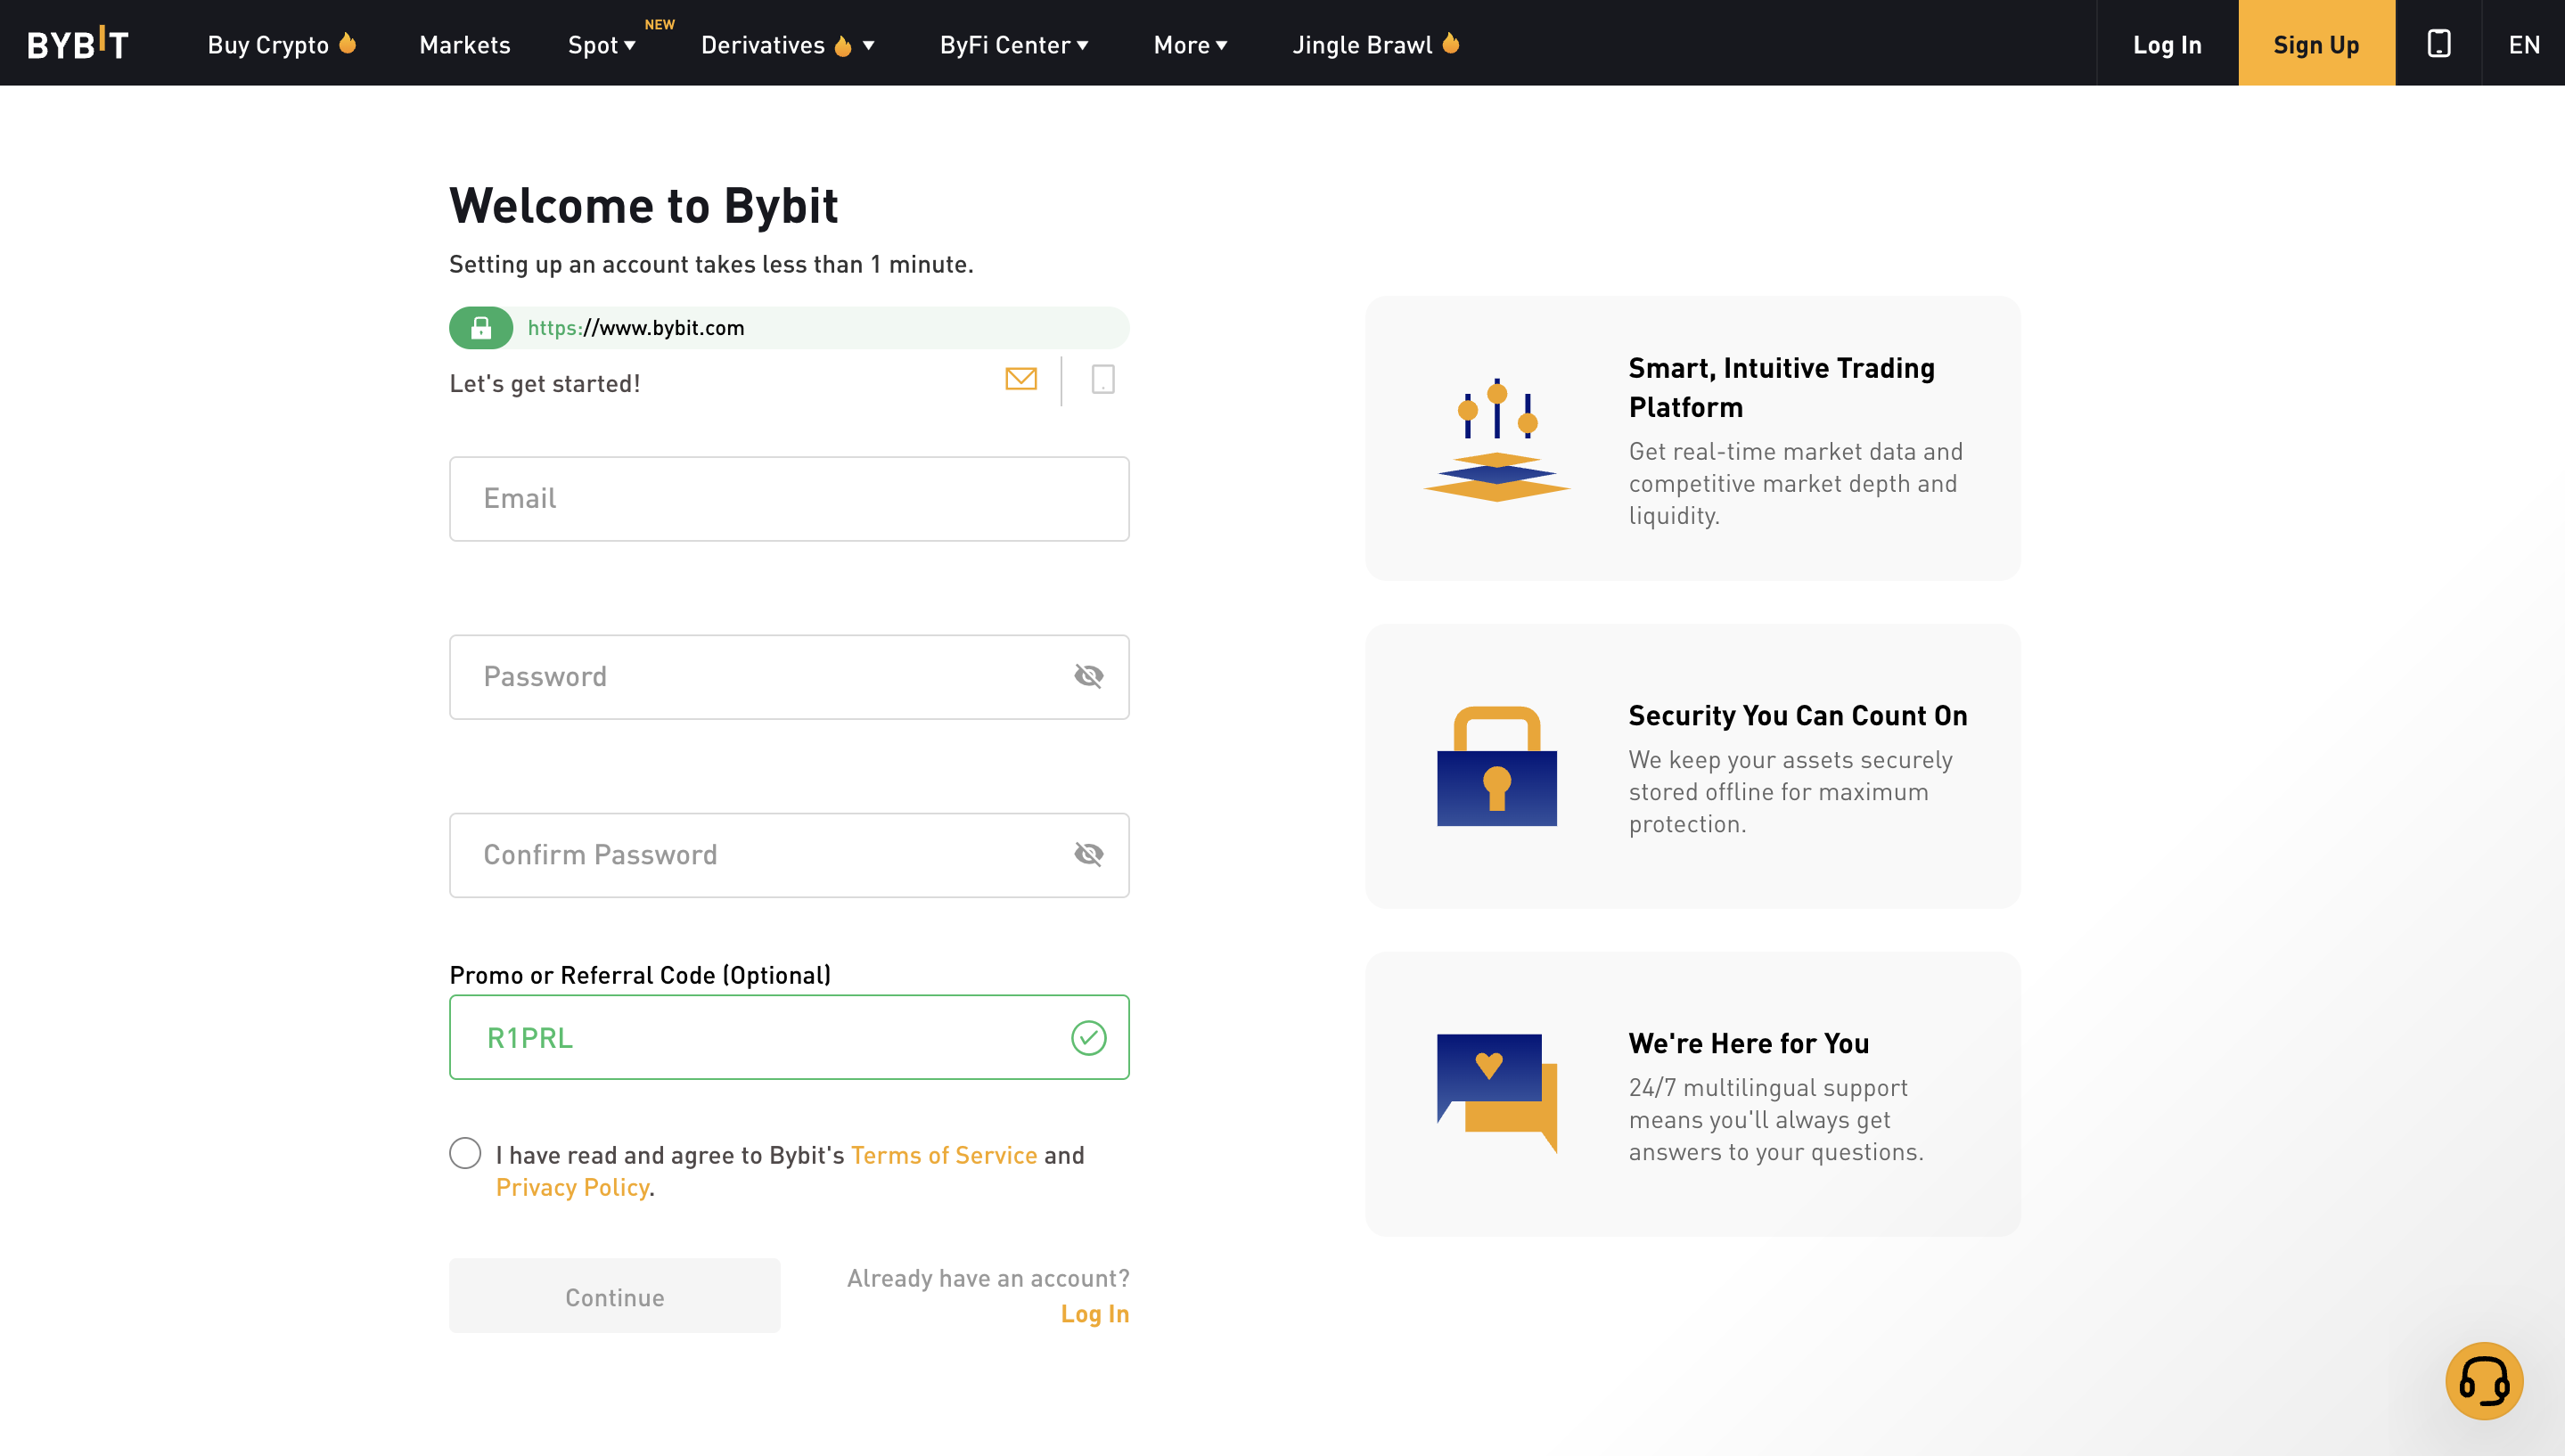
Task: Click inside the Email input field
Action: (x=789, y=498)
